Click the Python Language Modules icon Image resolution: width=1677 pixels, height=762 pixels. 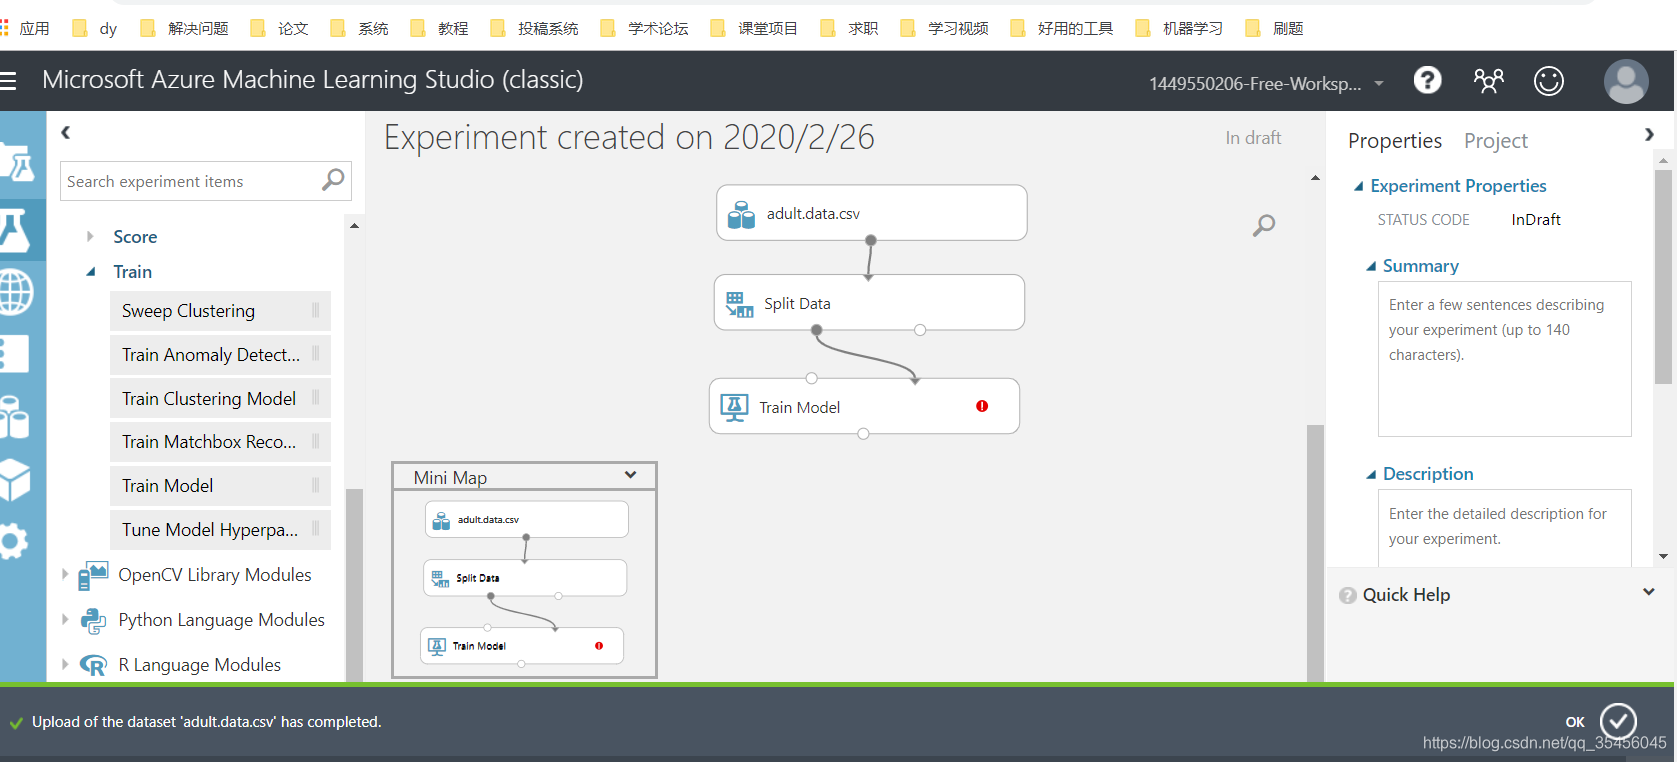[x=93, y=620]
